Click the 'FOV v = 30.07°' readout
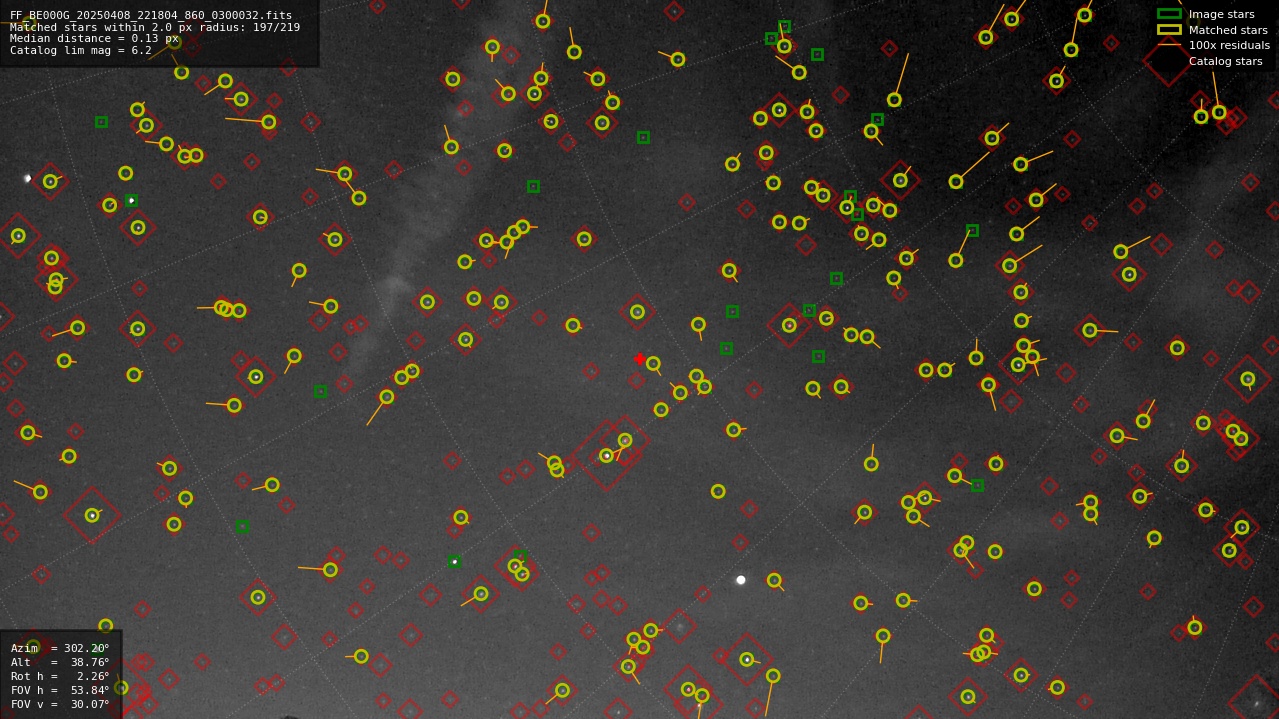This screenshot has height=719, width=1279. 60,704
